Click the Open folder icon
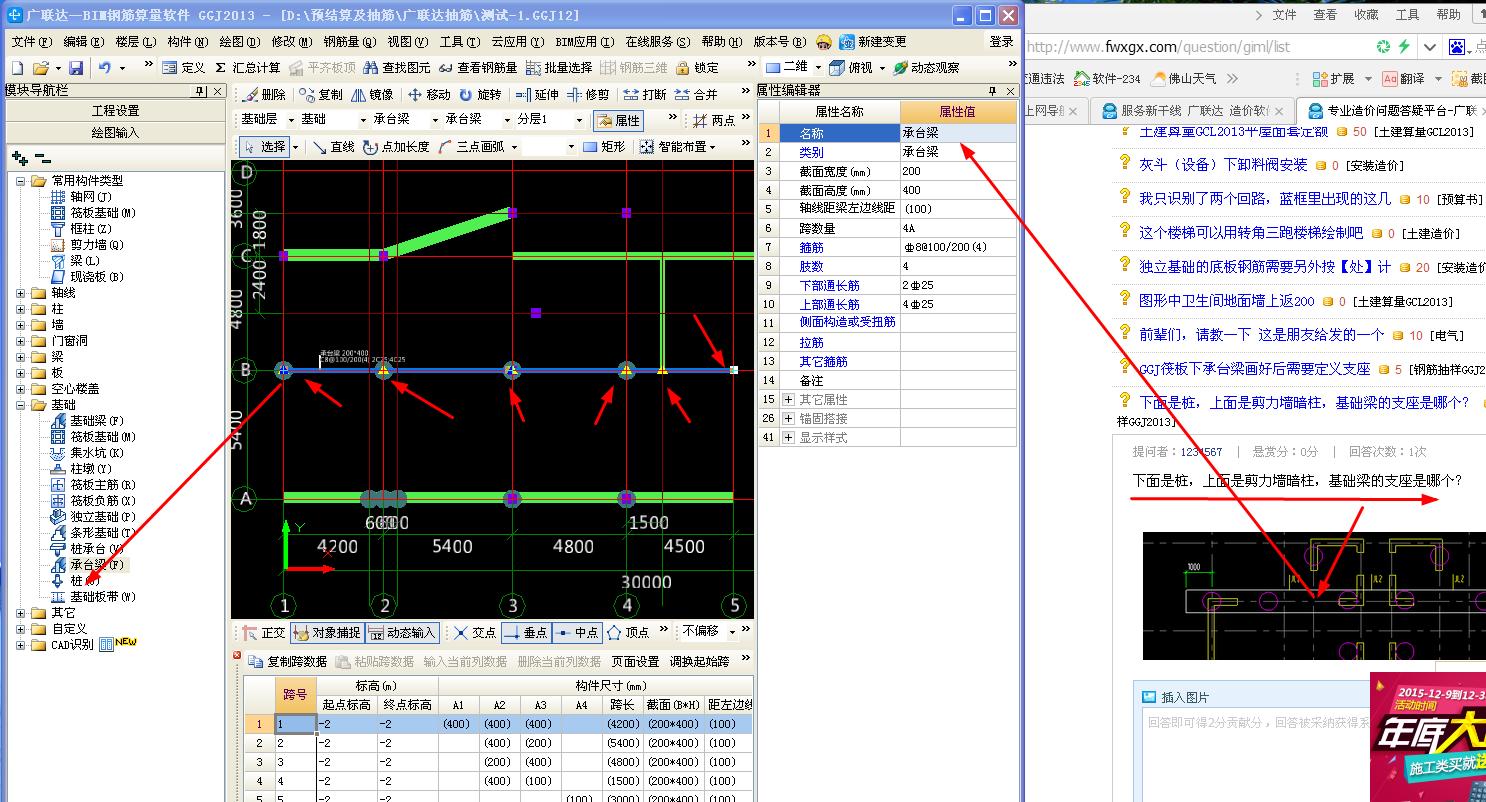 (41, 67)
